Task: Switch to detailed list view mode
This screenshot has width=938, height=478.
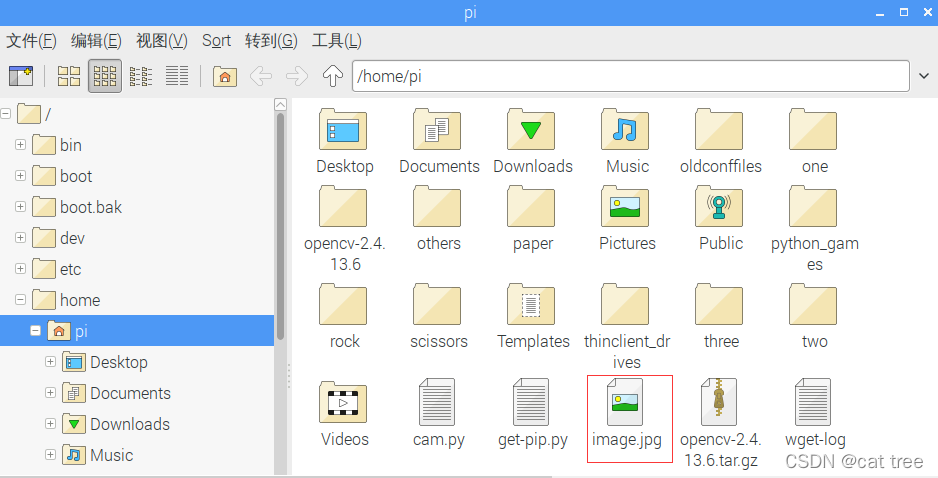Action: click(177, 76)
